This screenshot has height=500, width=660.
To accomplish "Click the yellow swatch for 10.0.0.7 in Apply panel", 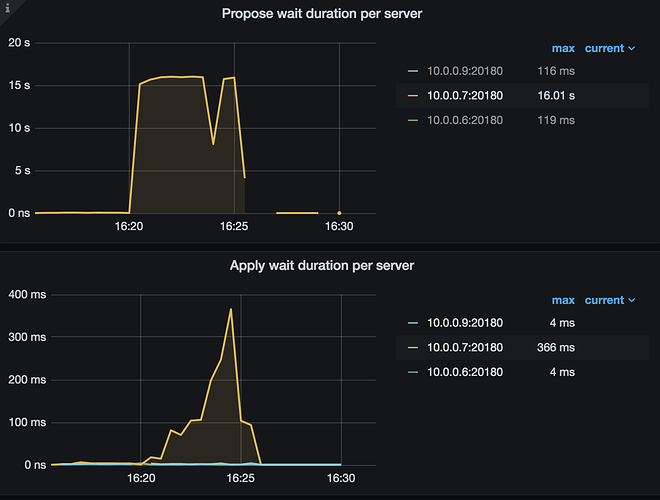I will click(413, 348).
